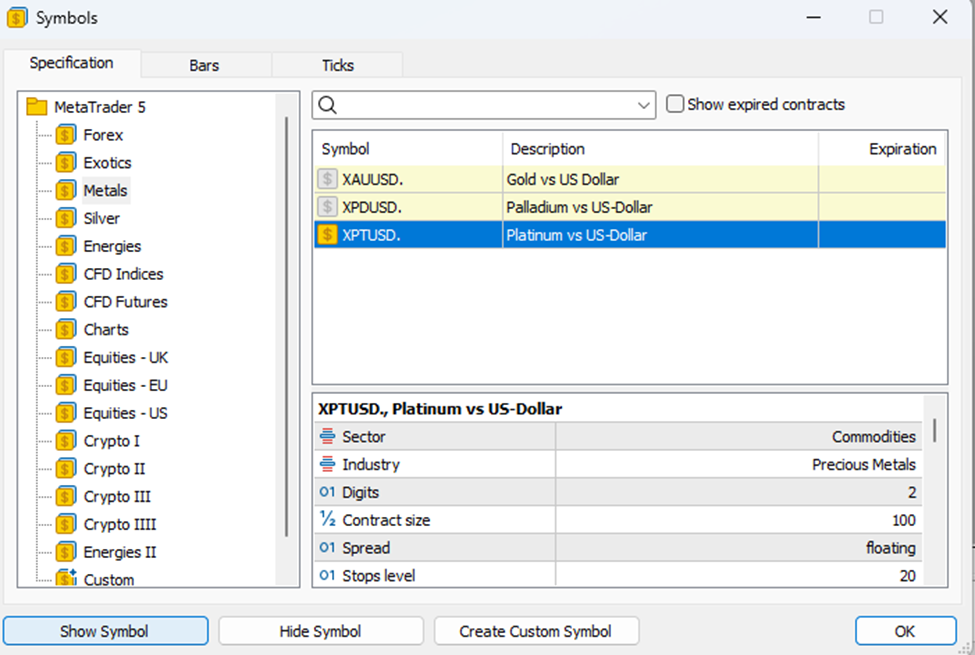Click the Exotics group icon
Screen dimensions: 975x655
65,163
